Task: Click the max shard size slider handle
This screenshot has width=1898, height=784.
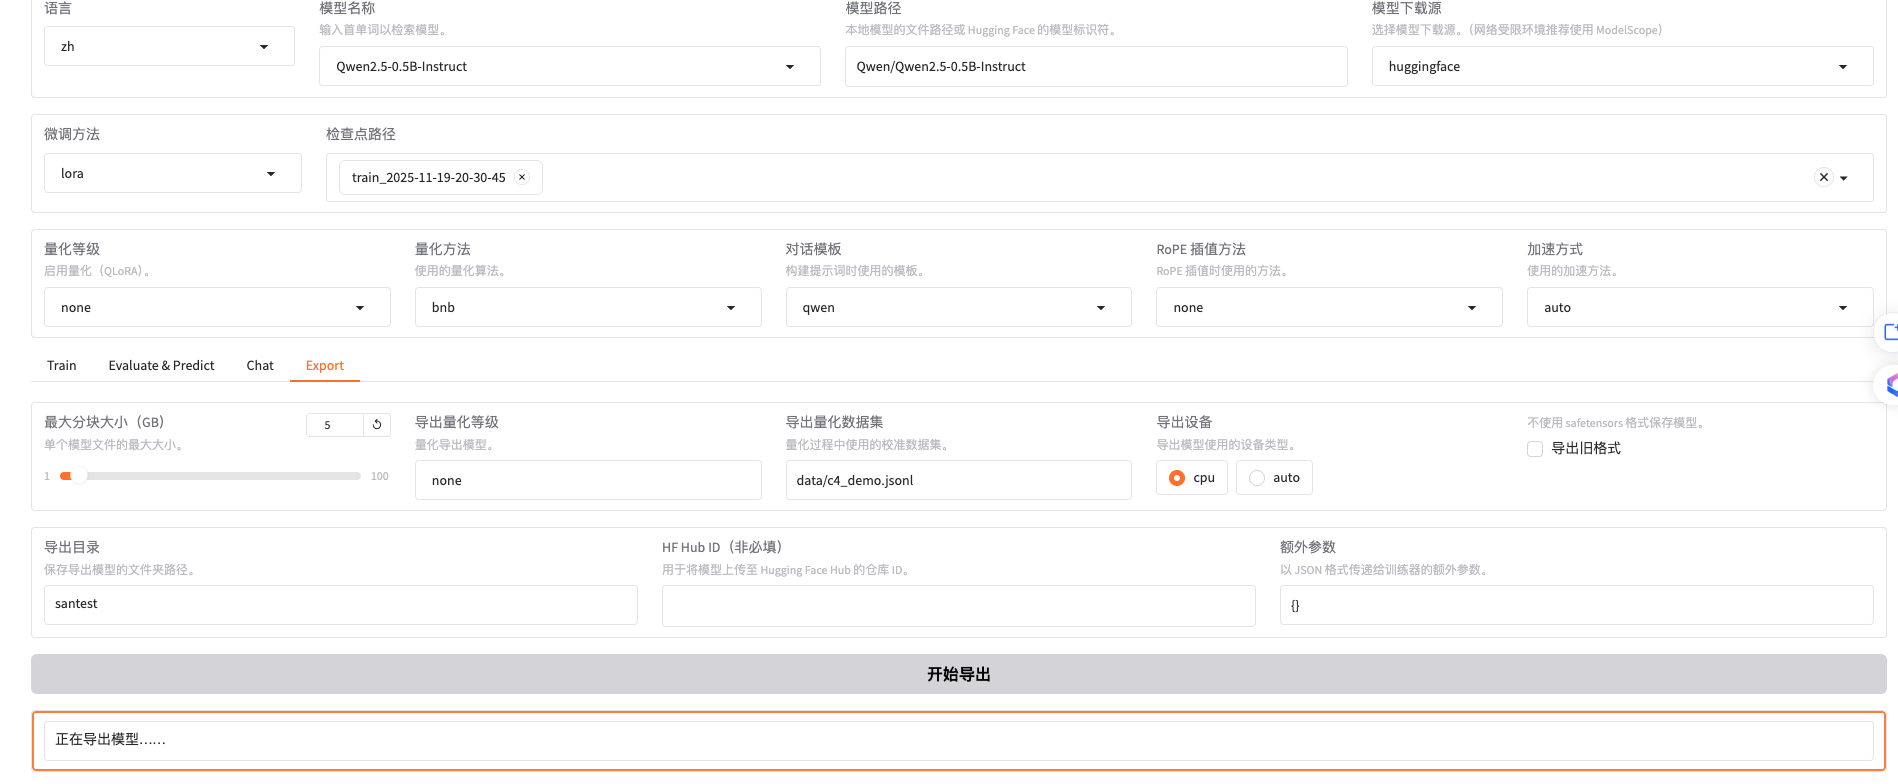Action: [73, 476]
